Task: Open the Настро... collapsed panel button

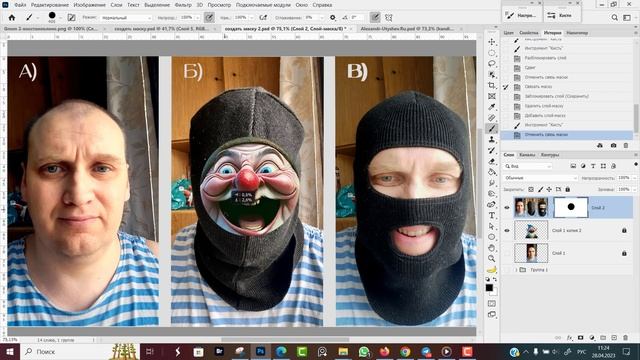Action: click(x=522, y=16)
